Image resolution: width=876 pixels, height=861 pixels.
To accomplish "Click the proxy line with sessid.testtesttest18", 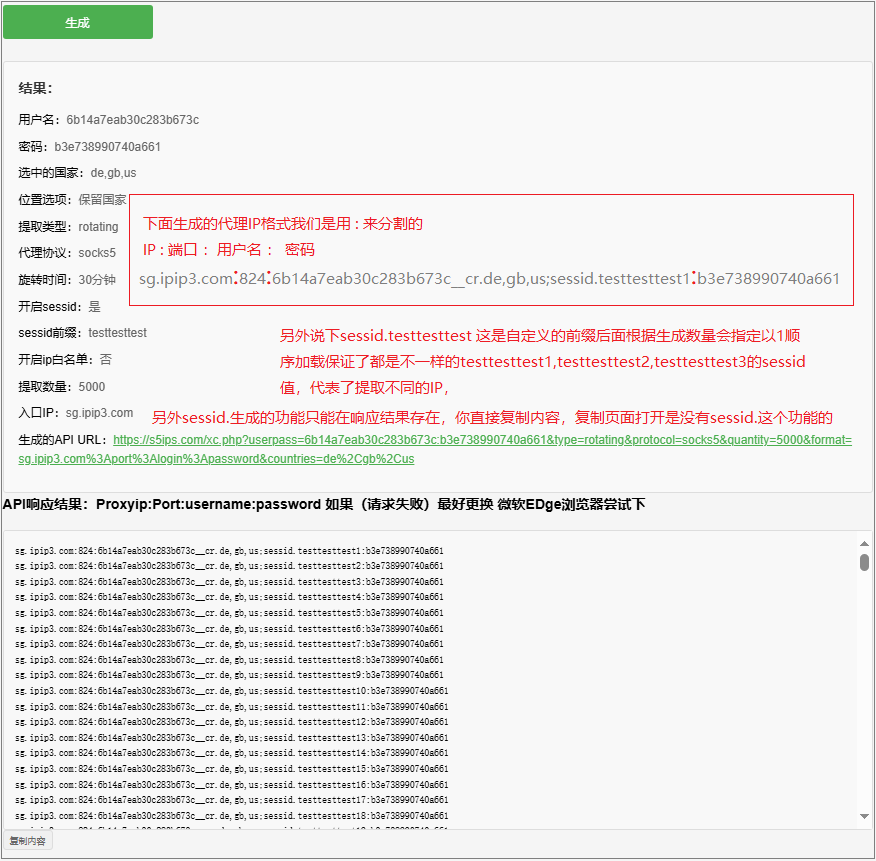I will pos(231,816).
